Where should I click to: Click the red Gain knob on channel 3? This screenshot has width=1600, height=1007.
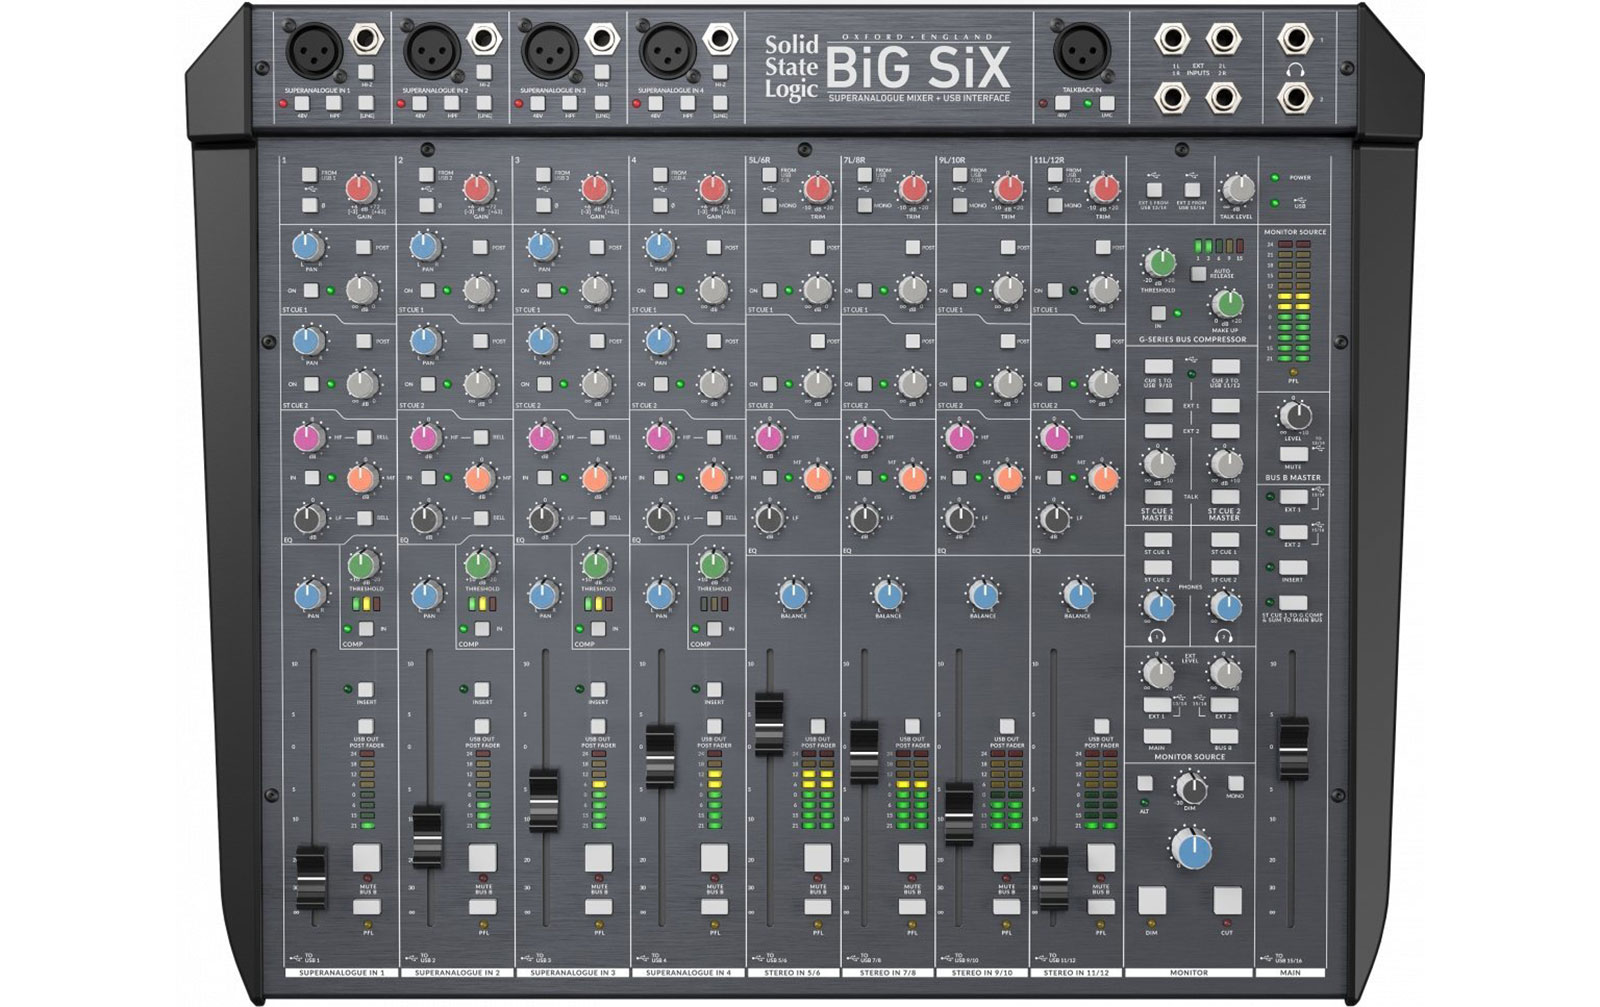tap(595, 188)
